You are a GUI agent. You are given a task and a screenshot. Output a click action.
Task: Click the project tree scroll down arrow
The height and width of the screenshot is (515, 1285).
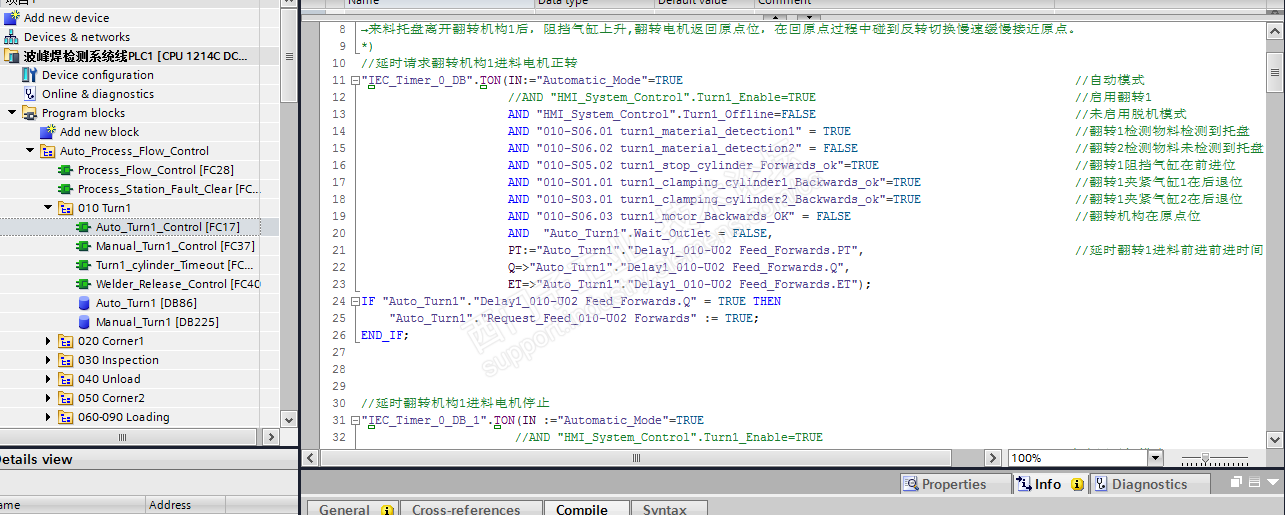[x=289, y=420]
